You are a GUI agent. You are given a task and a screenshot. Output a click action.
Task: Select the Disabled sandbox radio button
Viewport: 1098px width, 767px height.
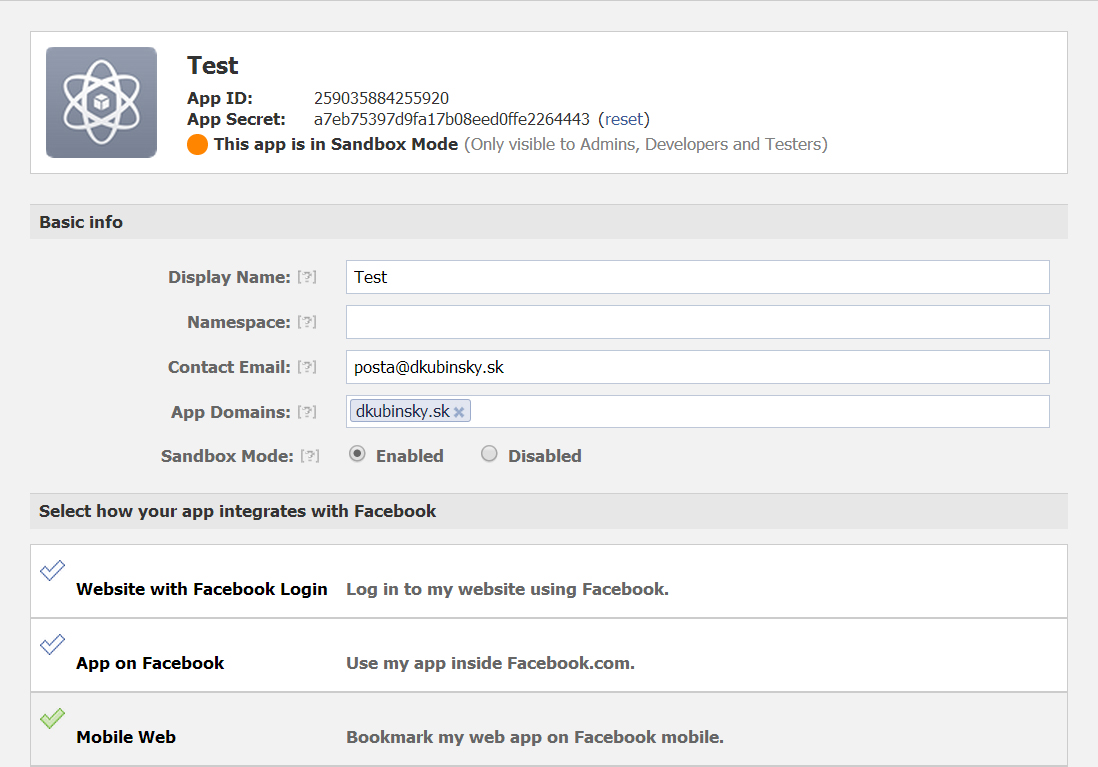489,454
